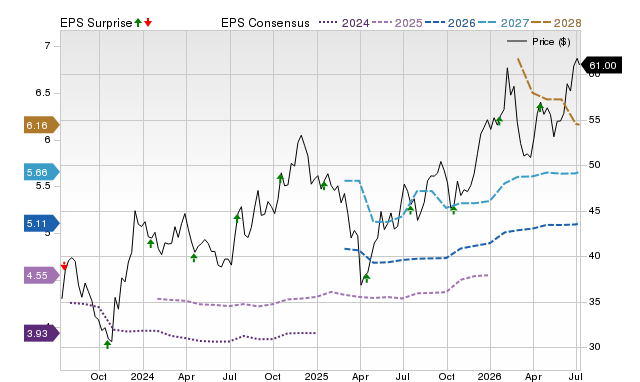The width and height of the screenshot is (640, 382).
Task: Click the green up arrow in the EPS Surprise legend
Action: pyautogui.click(x=138, y=23)
